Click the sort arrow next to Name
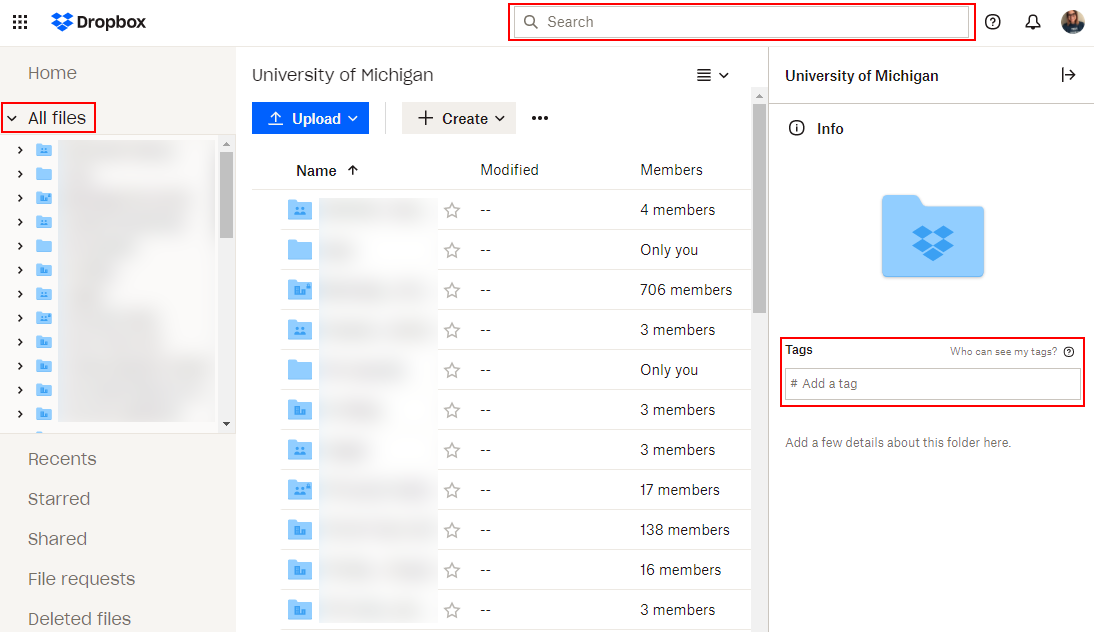 353,170
